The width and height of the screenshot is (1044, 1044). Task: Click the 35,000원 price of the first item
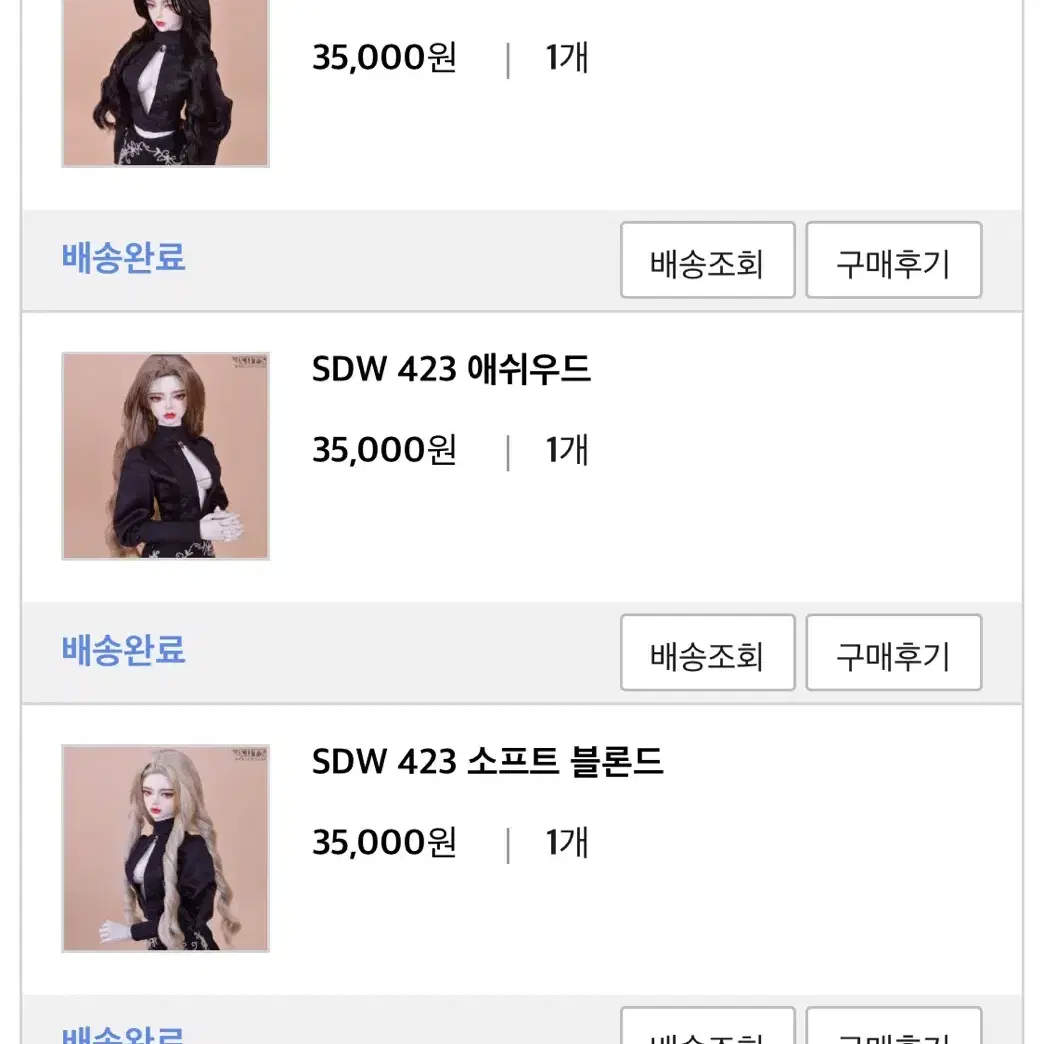(384, 57)
